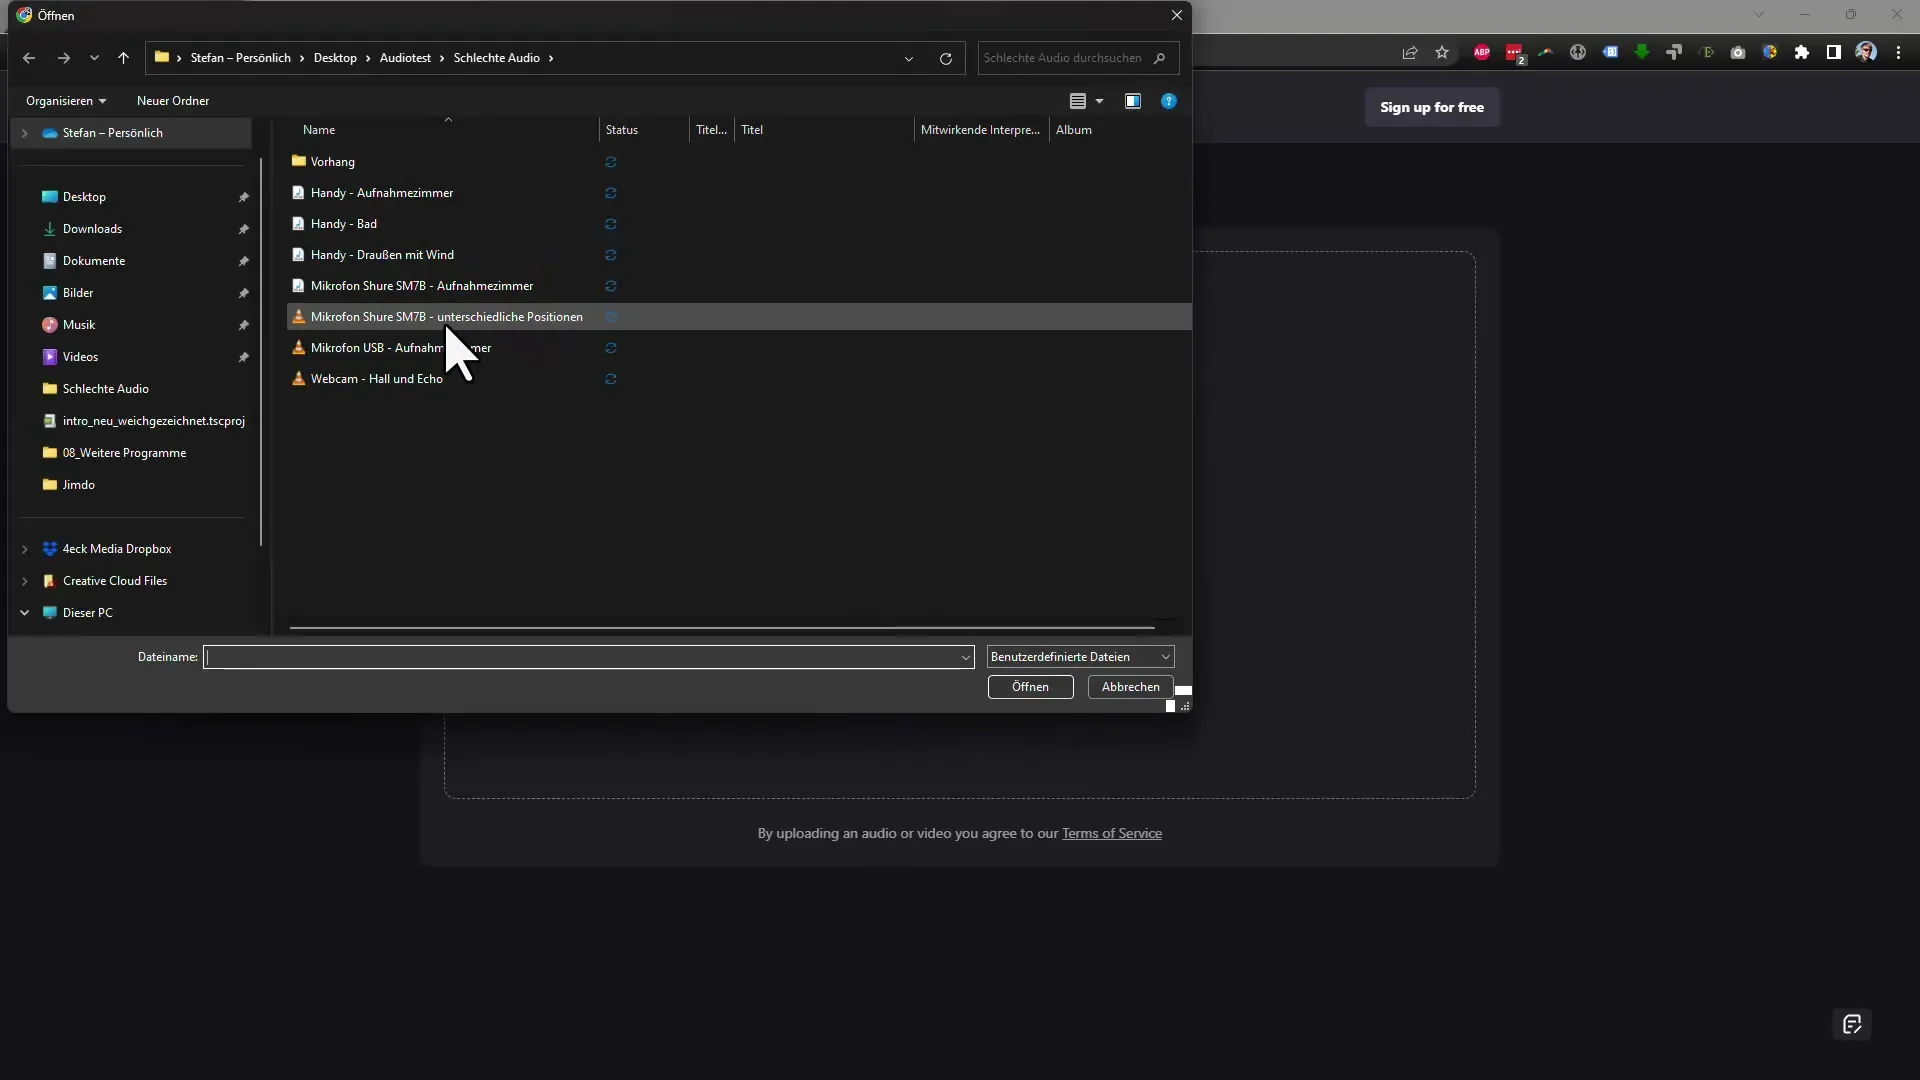Expand the 4eck Media Dropbox tree item
Viewport: 1920px width, 1080px height.
point(25,549)
